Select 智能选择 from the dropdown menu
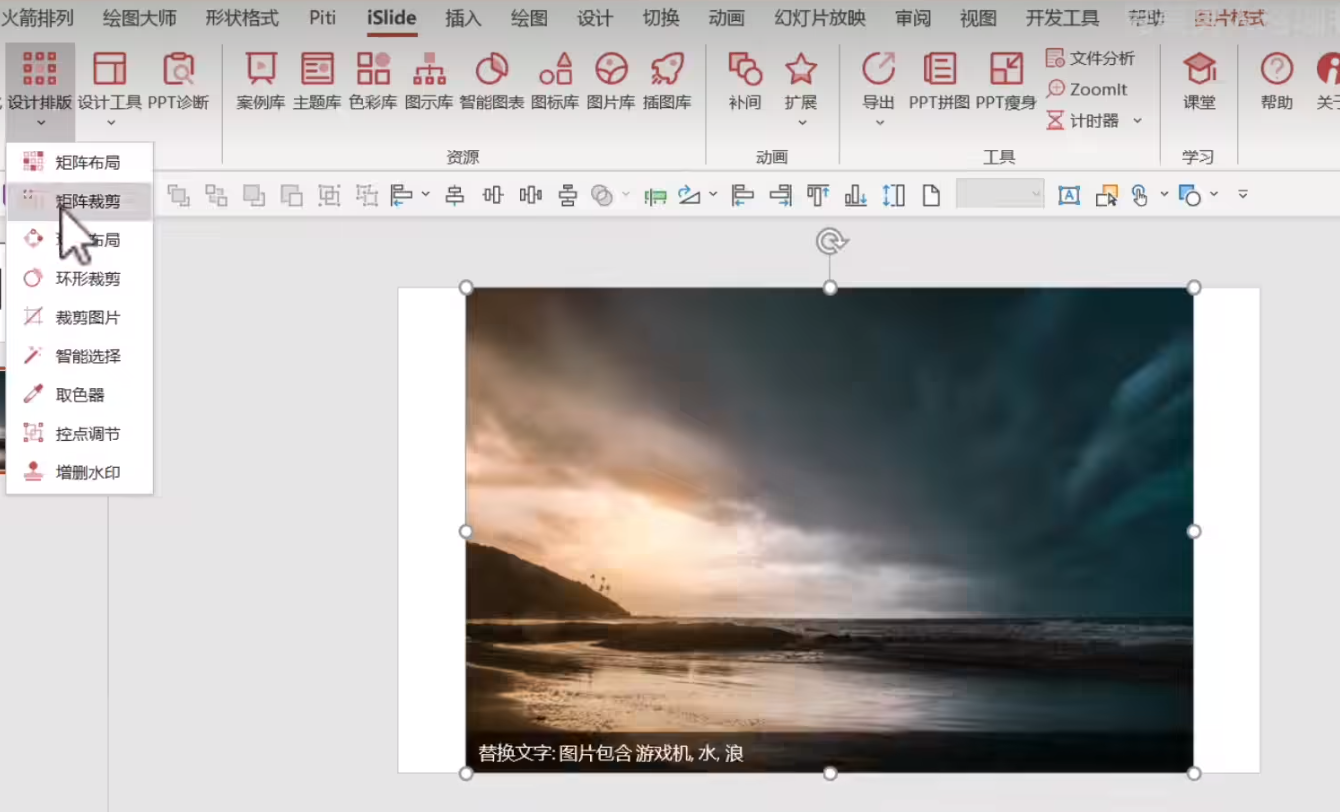 coord(80,356)
